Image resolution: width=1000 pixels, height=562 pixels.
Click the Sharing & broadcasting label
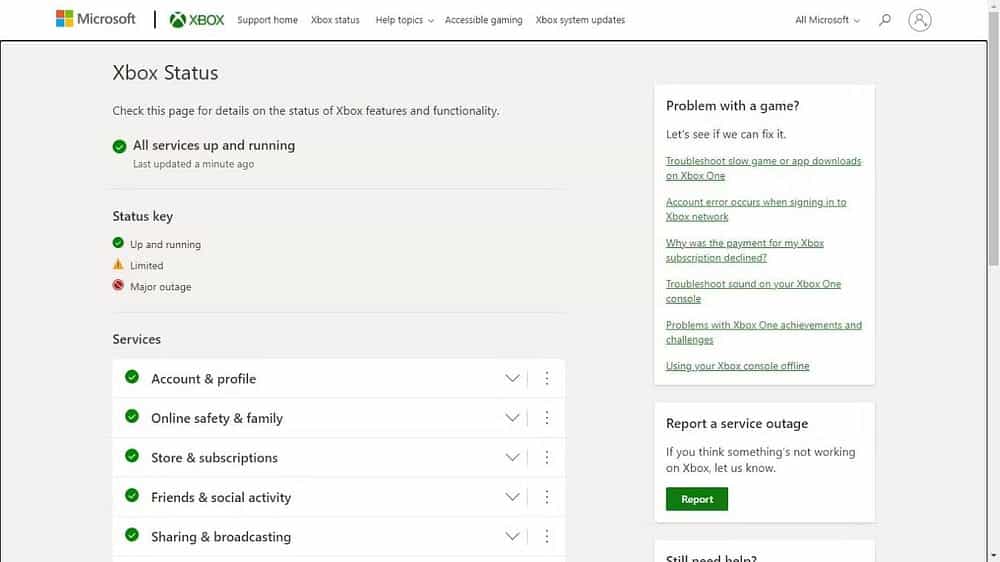[x=221, y=536]
